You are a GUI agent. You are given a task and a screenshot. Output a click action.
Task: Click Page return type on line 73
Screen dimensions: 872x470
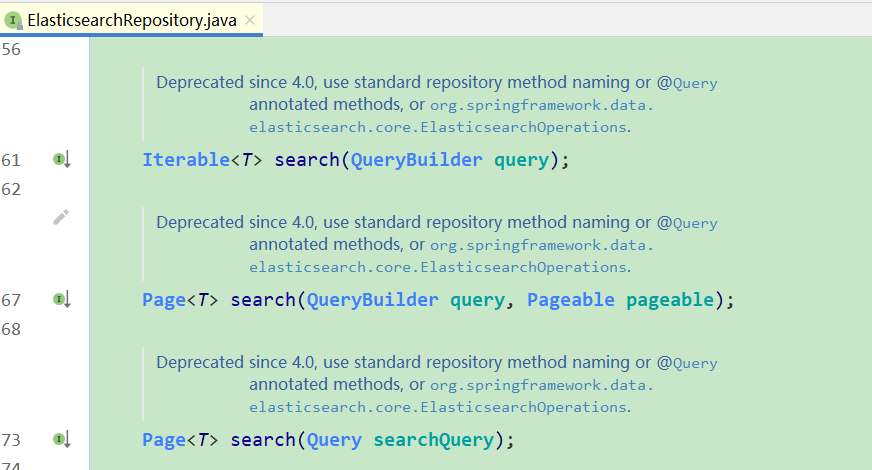pyautogui.click(x=164, y=441)
